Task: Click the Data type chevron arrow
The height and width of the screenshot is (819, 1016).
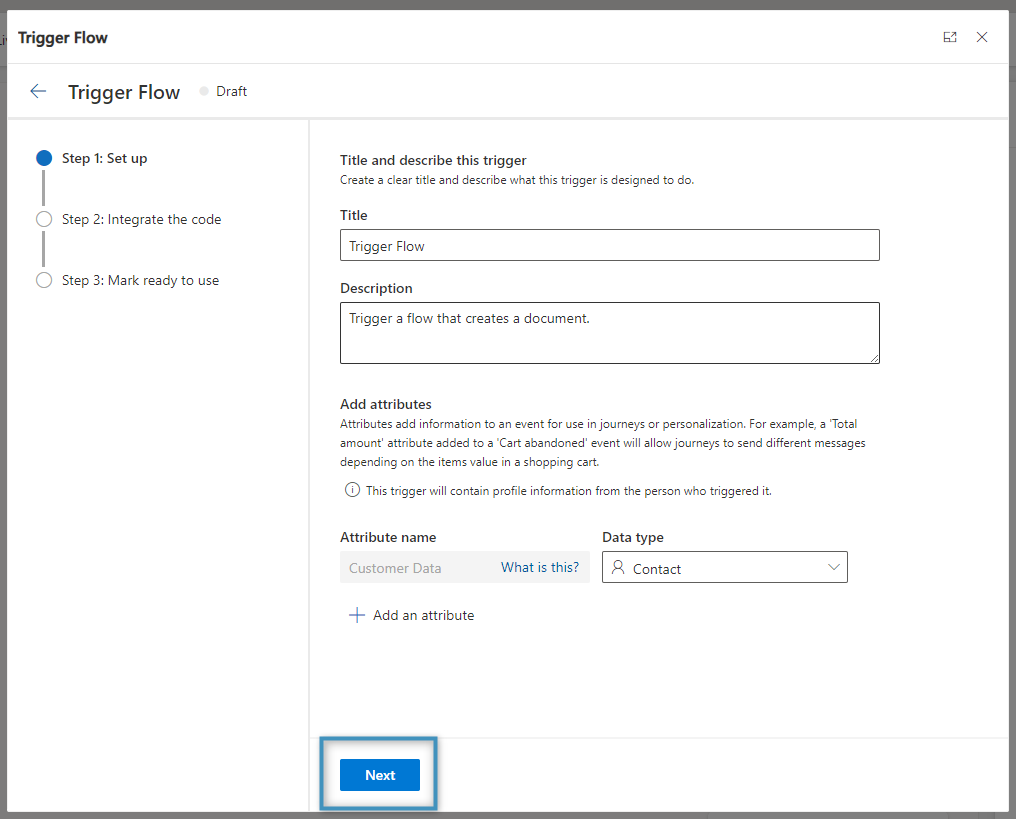Action: (x=833, y=567)
